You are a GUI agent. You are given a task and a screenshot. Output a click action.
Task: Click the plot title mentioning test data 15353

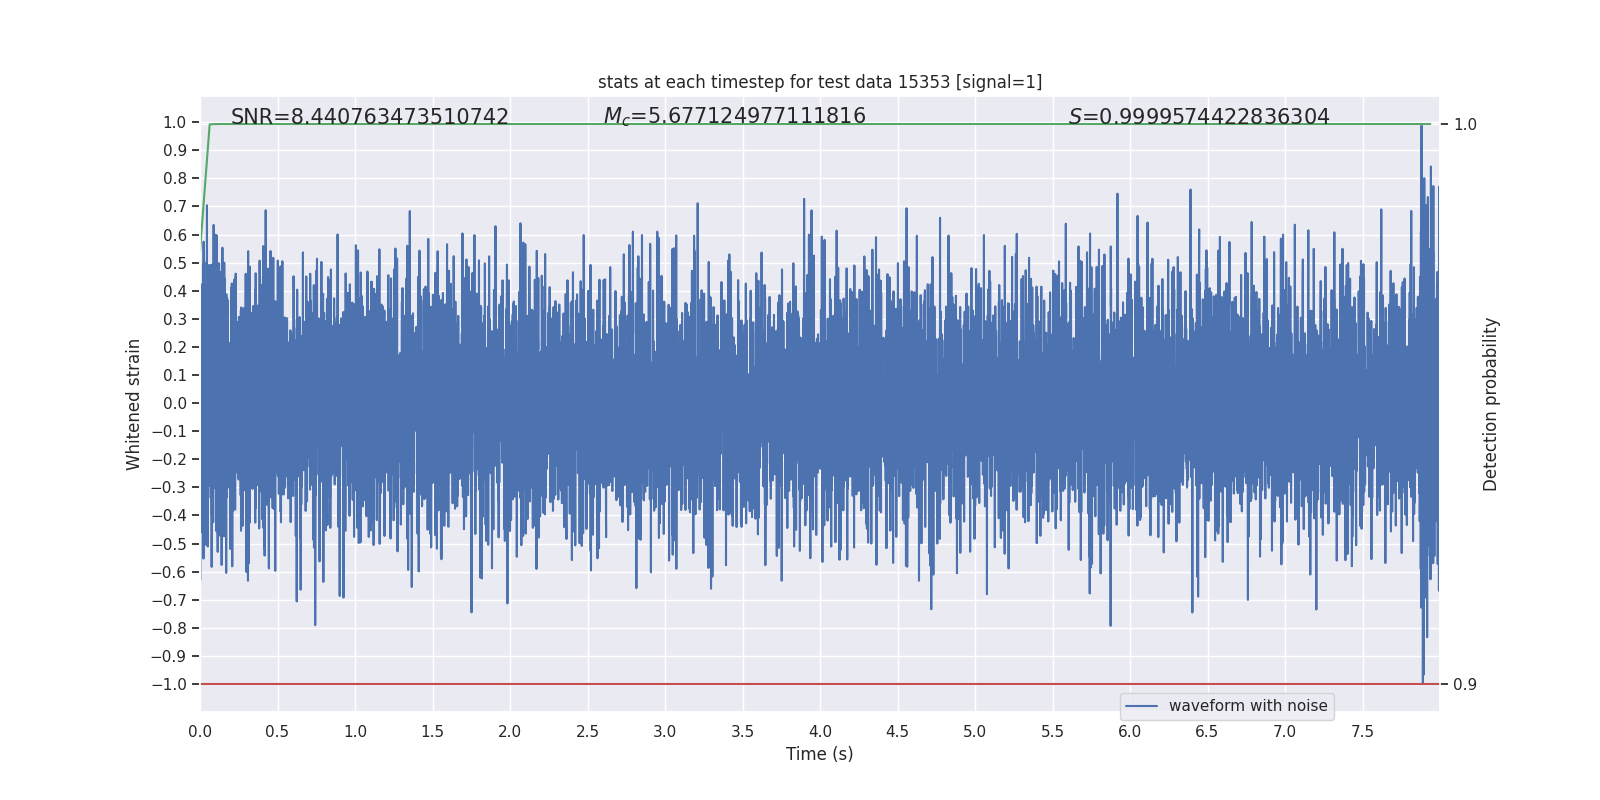click(x=820, y=82)
